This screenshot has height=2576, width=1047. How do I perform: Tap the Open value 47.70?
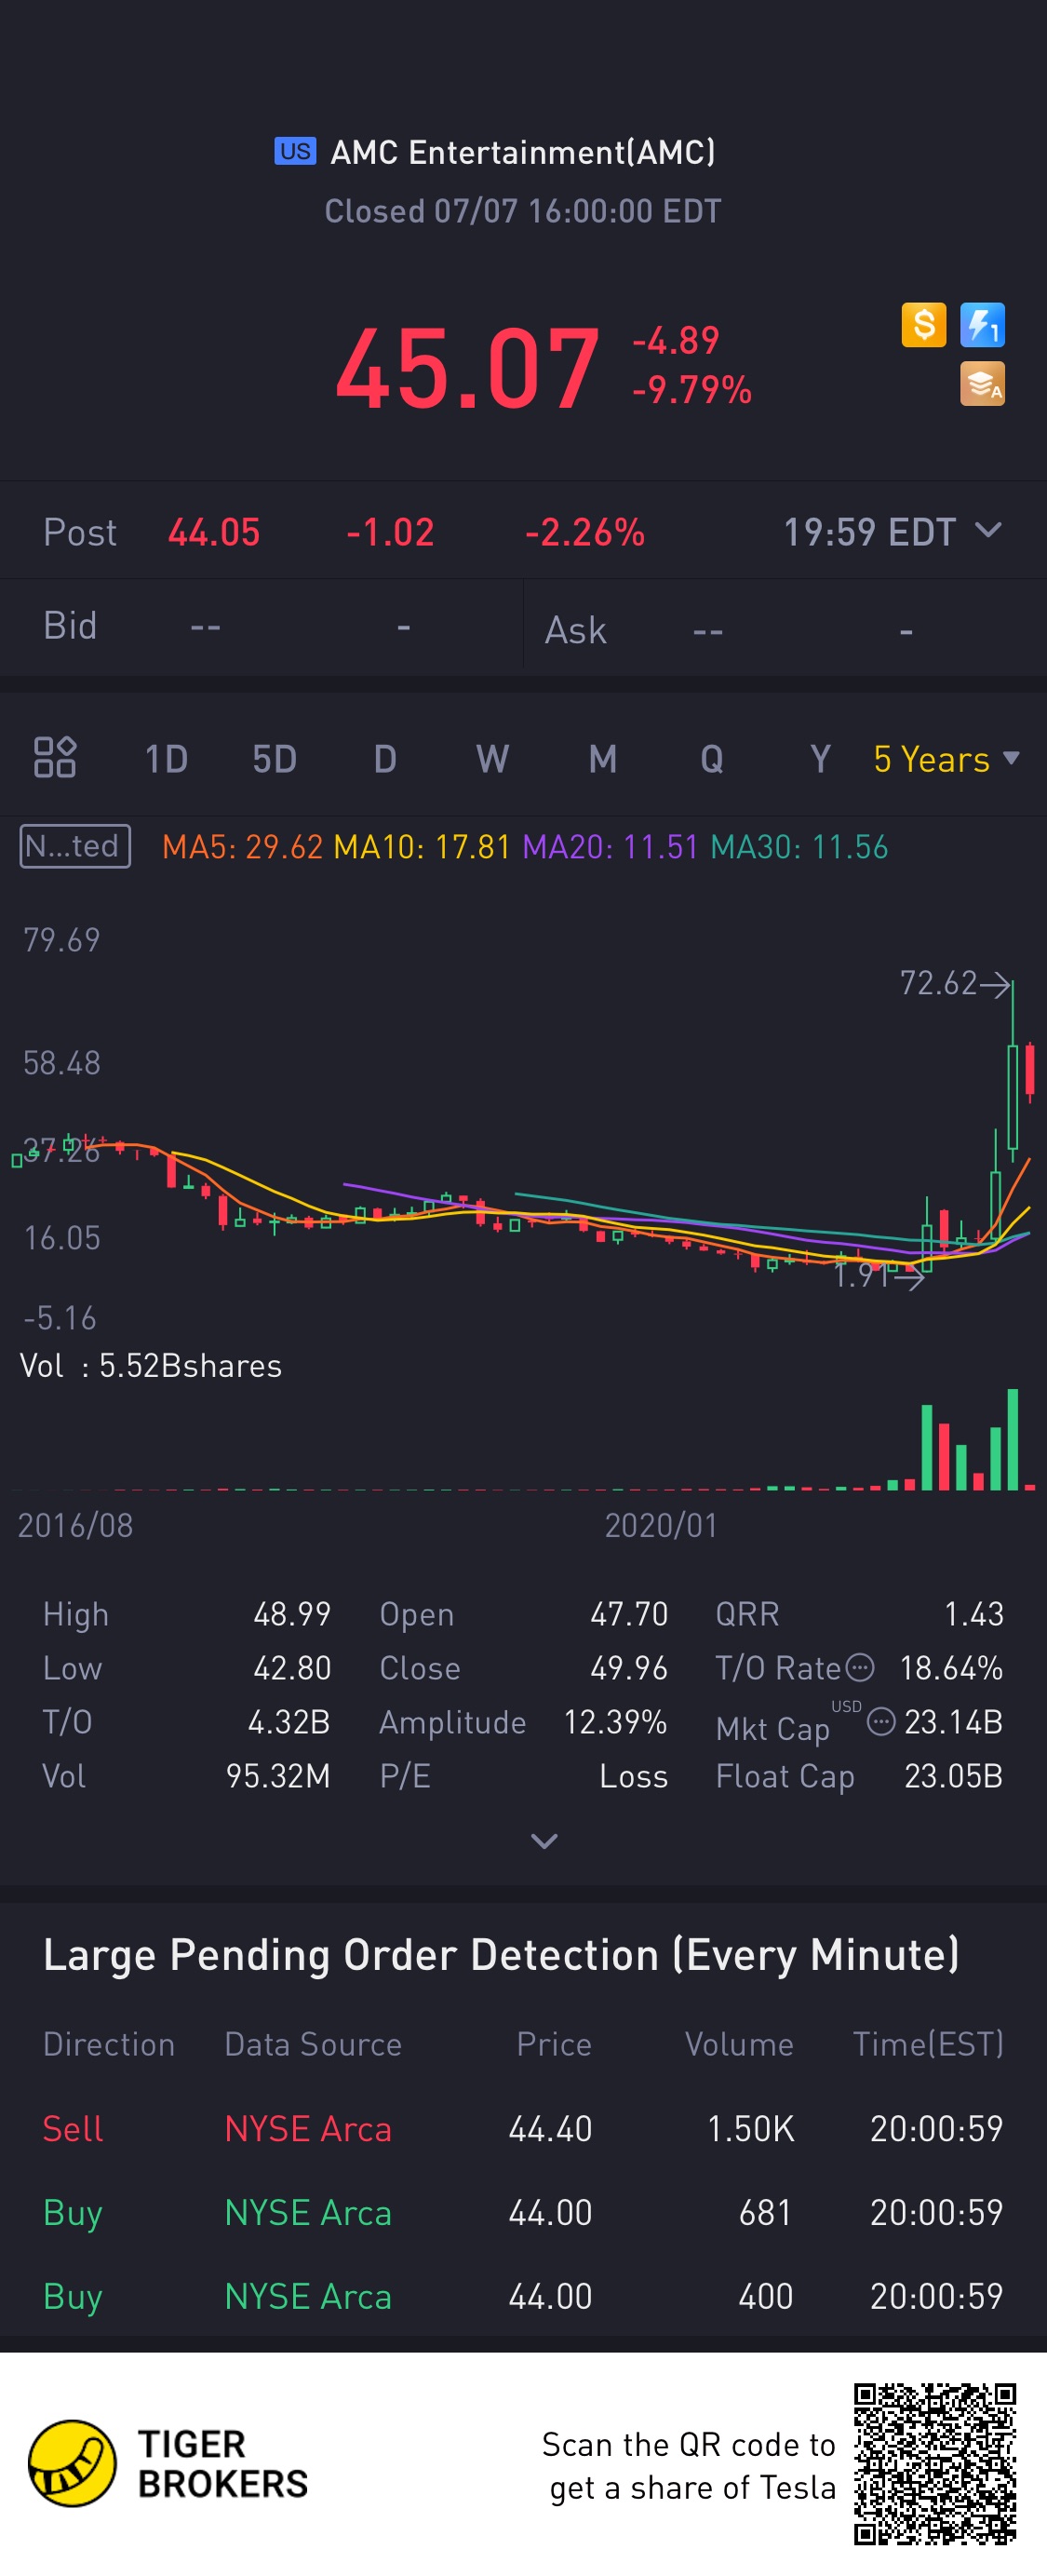coord(629,1613)
